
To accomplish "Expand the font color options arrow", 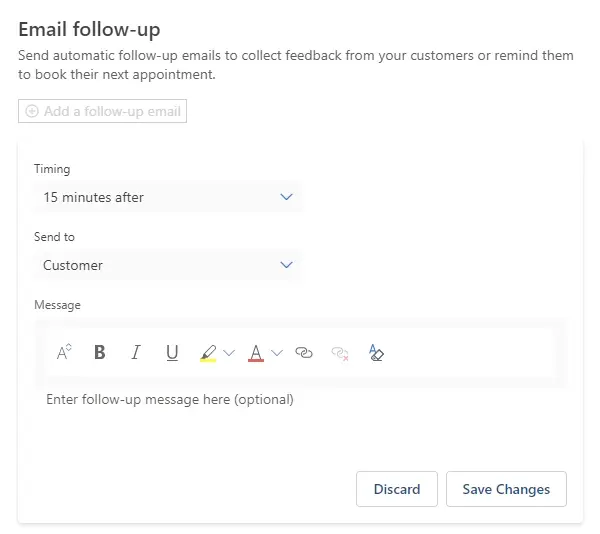I will coord(277,352).
